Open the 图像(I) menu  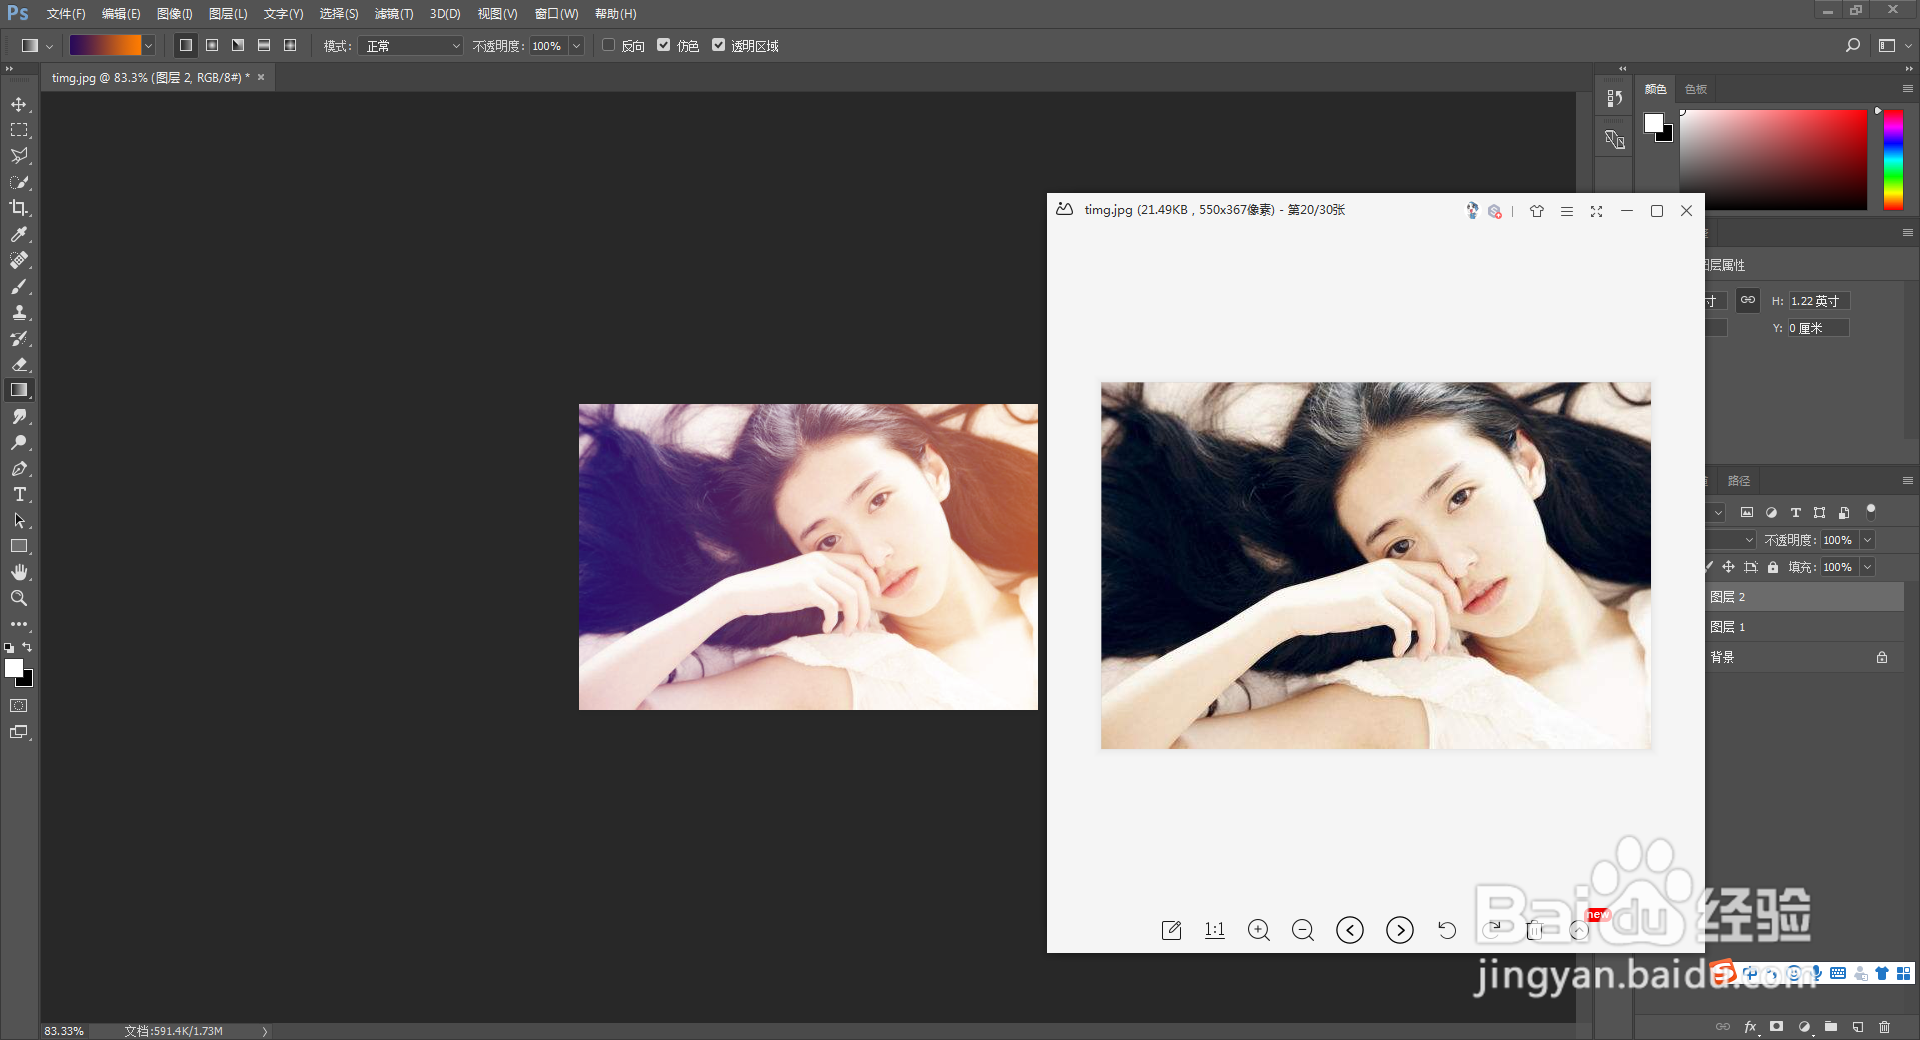click(x=174, y=14)
